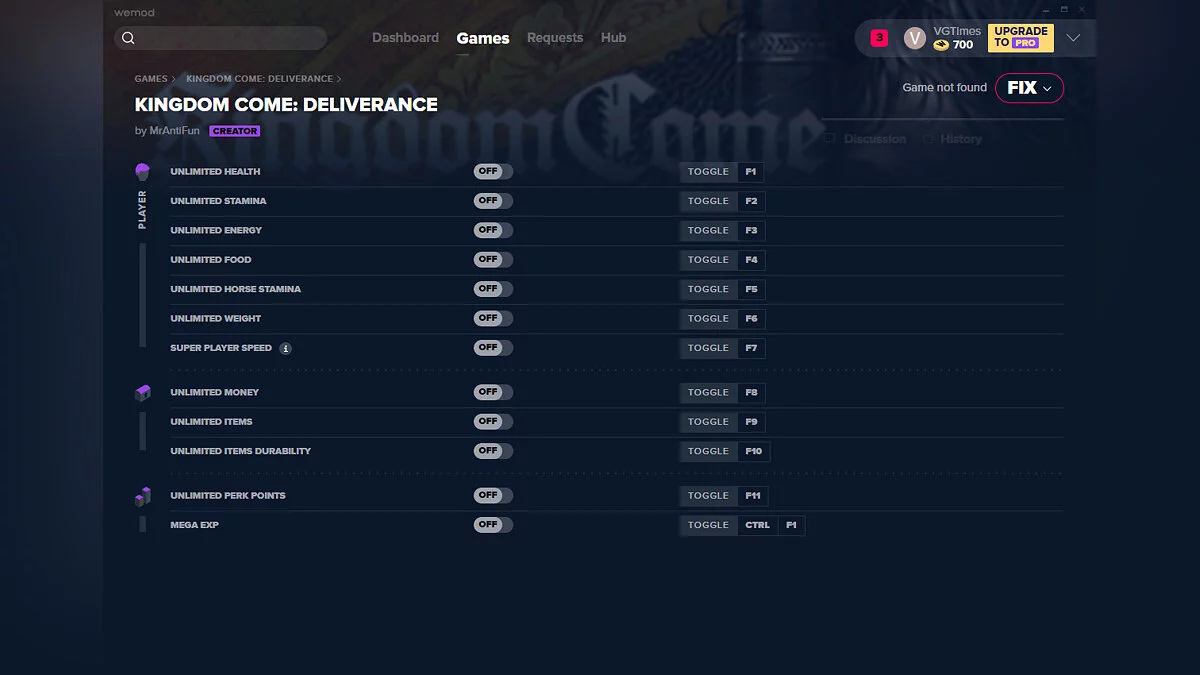Click the Player category icon
The width and height of the screenshot is (1200, 675).
[142, 172]
